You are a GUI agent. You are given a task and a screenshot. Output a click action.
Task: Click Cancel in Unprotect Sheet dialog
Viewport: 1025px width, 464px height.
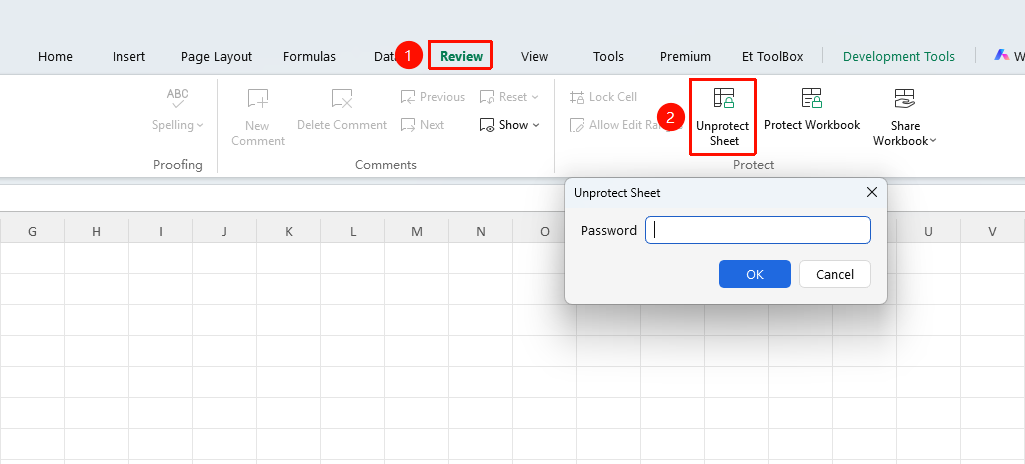[835, 274]
